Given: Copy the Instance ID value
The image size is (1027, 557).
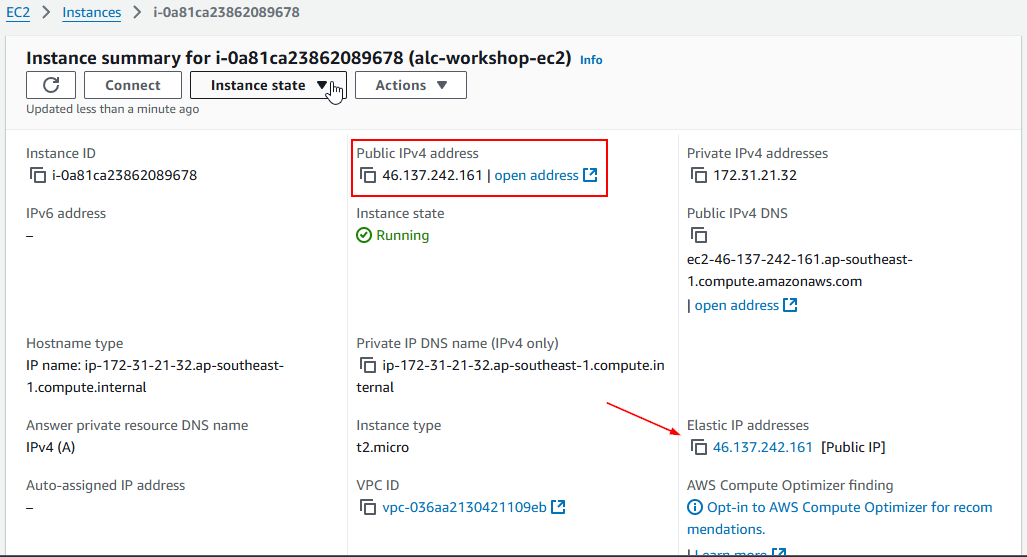Looking at the screenshot, I should click(x=38, y=176).
